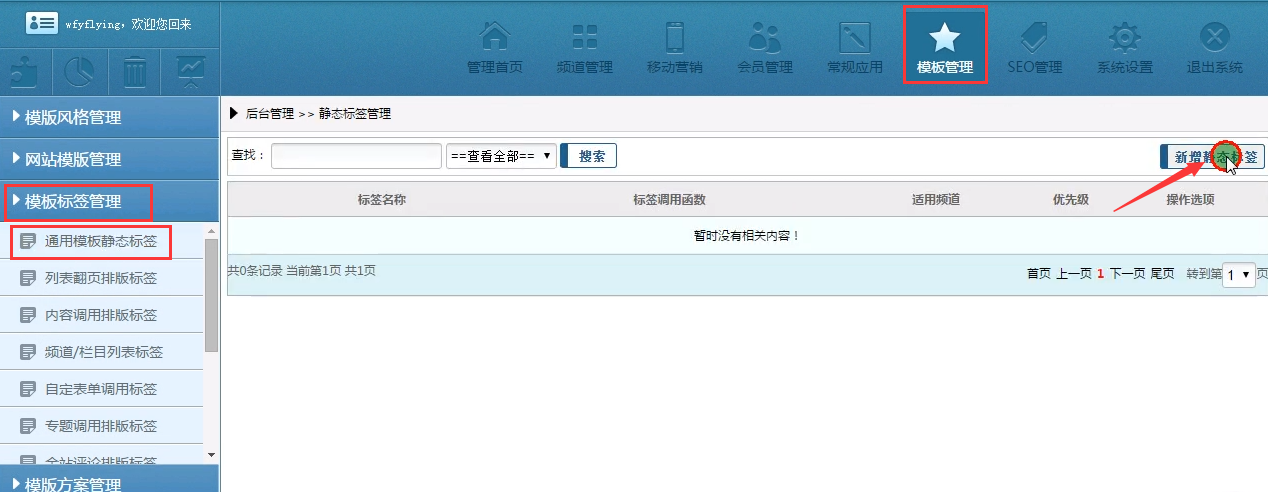Viewport: 1268px width, 492px height.
Task: Open 常规应用 general applications
Action: 854,47
